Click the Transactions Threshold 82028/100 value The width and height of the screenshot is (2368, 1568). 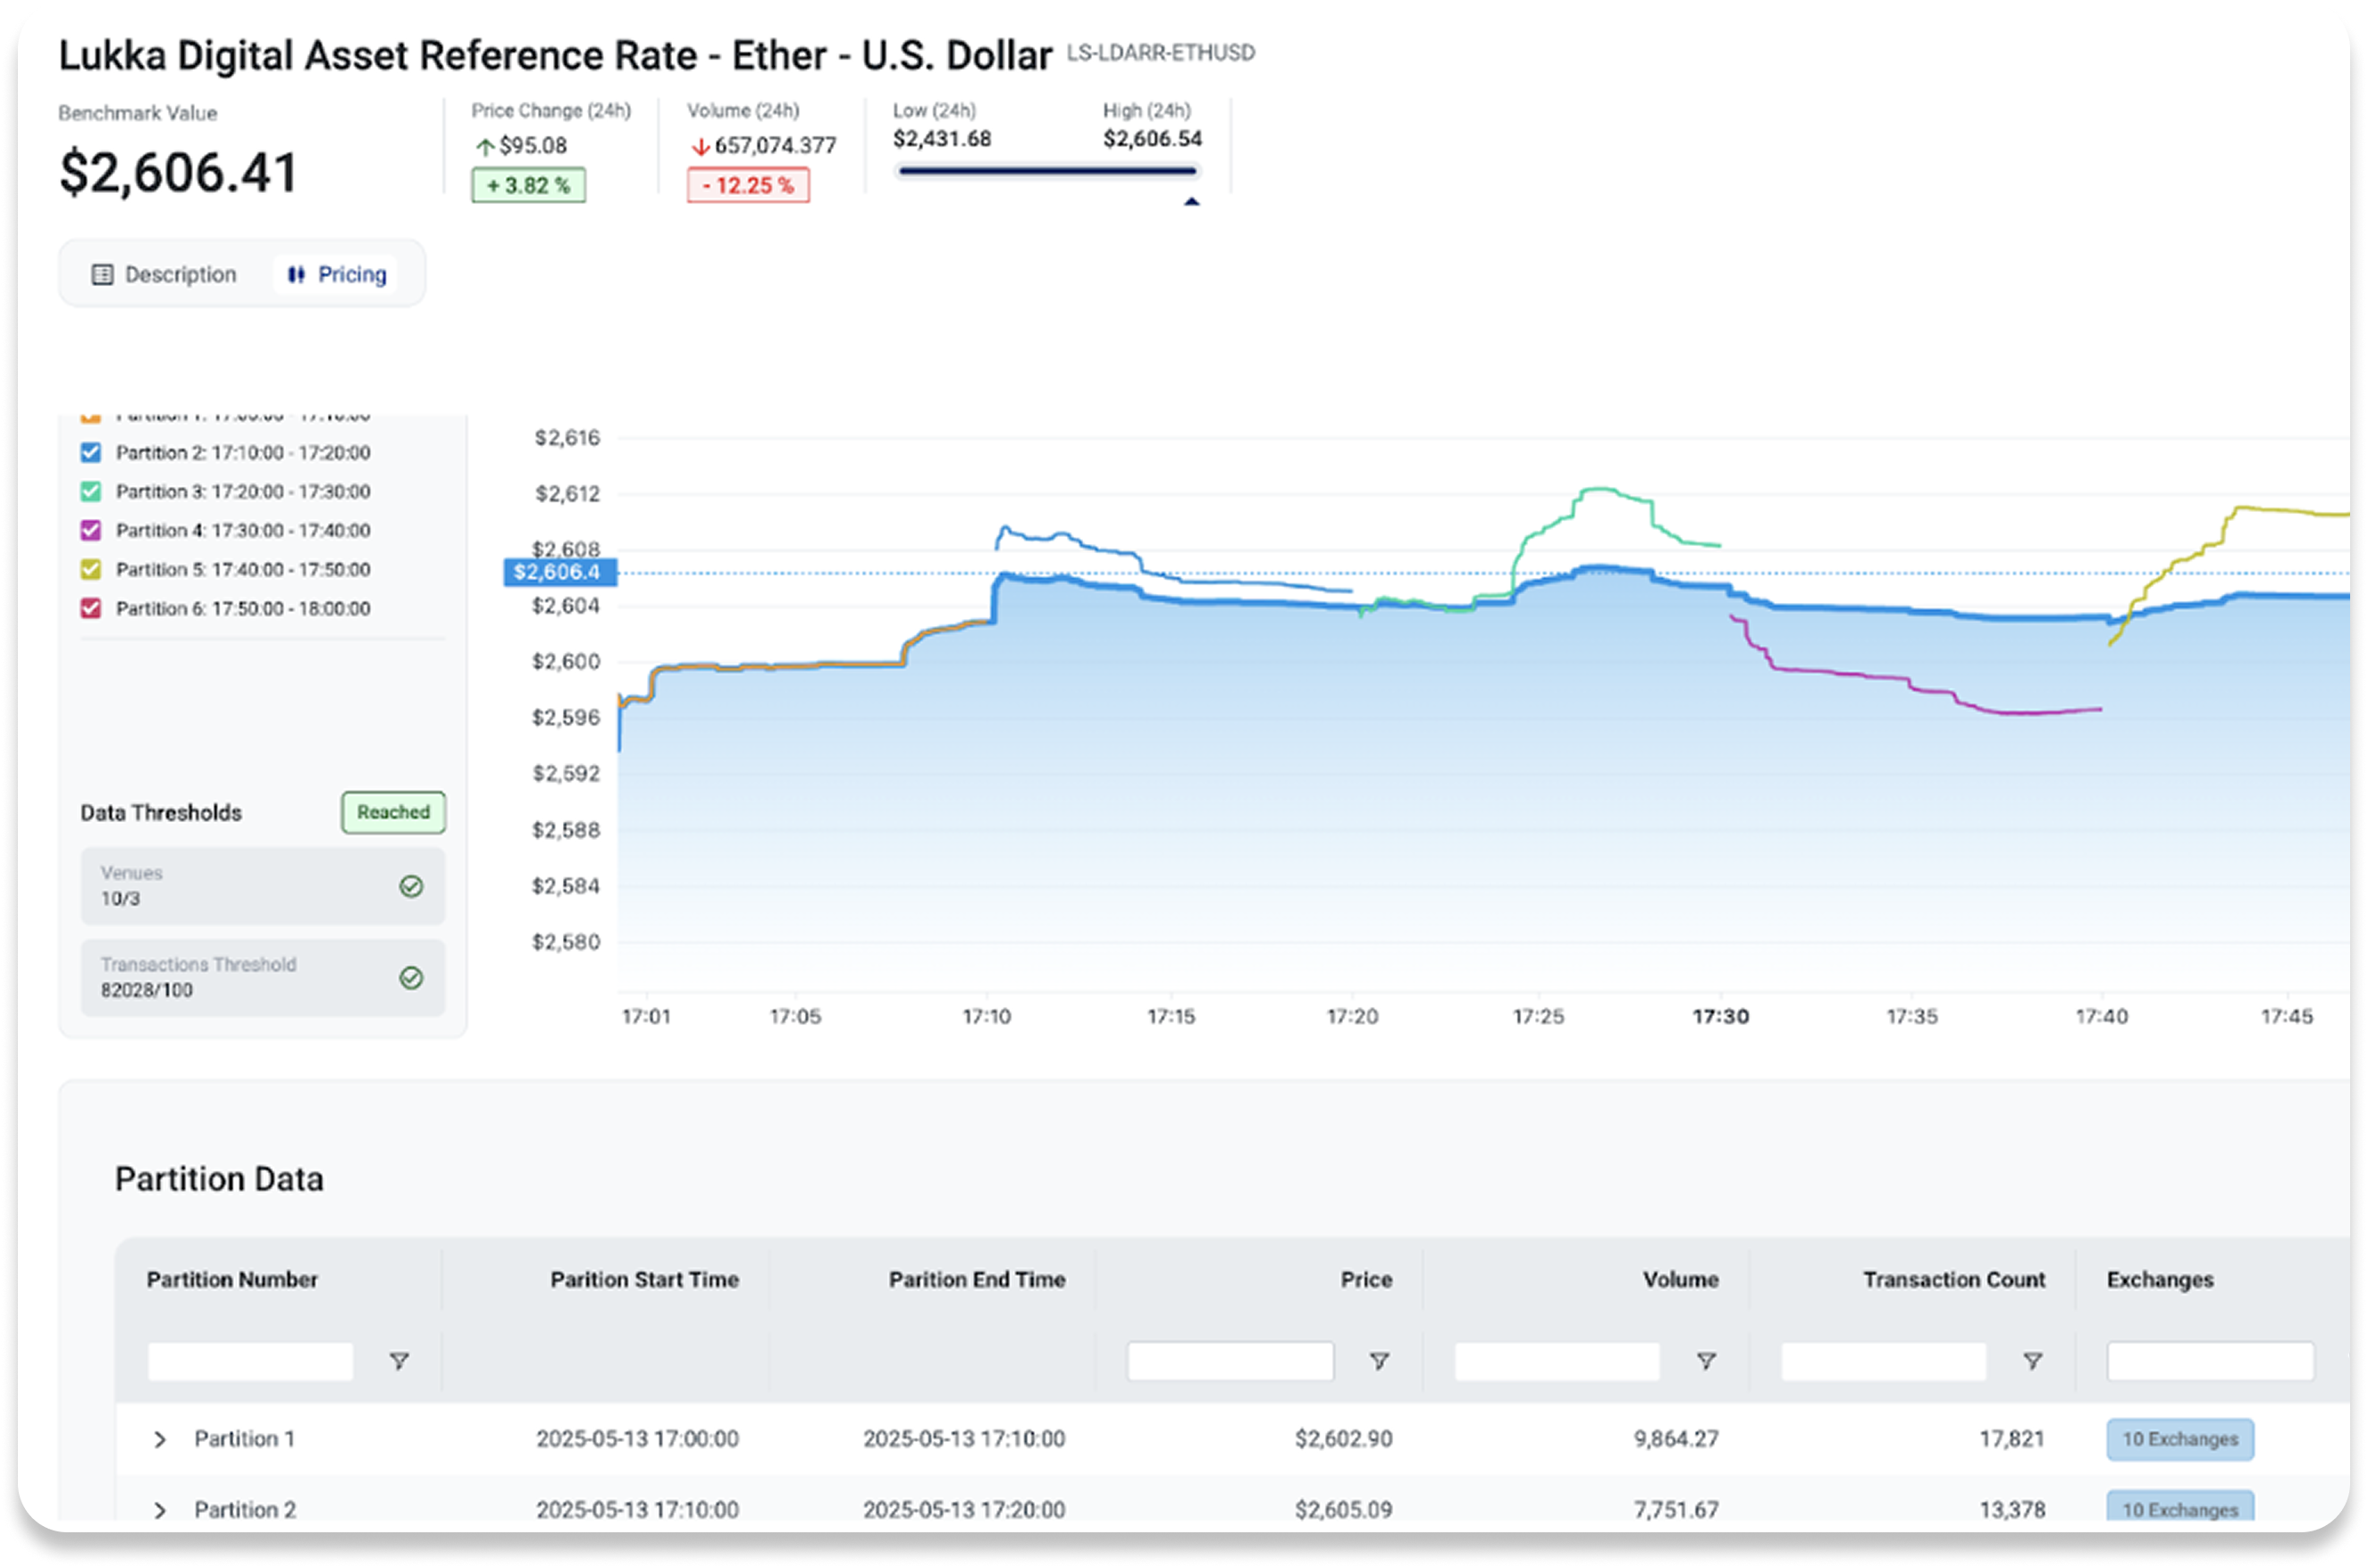tap(146, 990)
